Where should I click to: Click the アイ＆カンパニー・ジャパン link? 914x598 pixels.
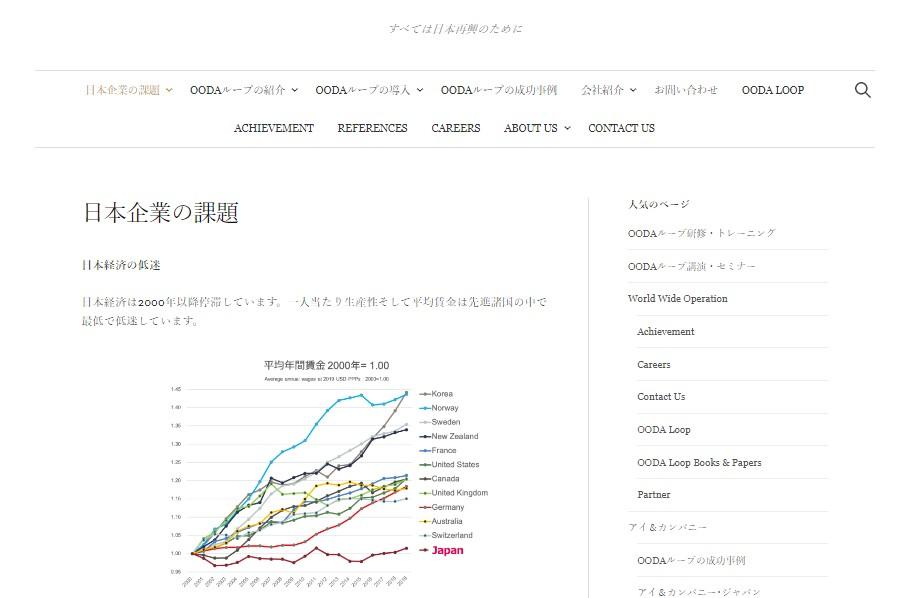[700, 592]
